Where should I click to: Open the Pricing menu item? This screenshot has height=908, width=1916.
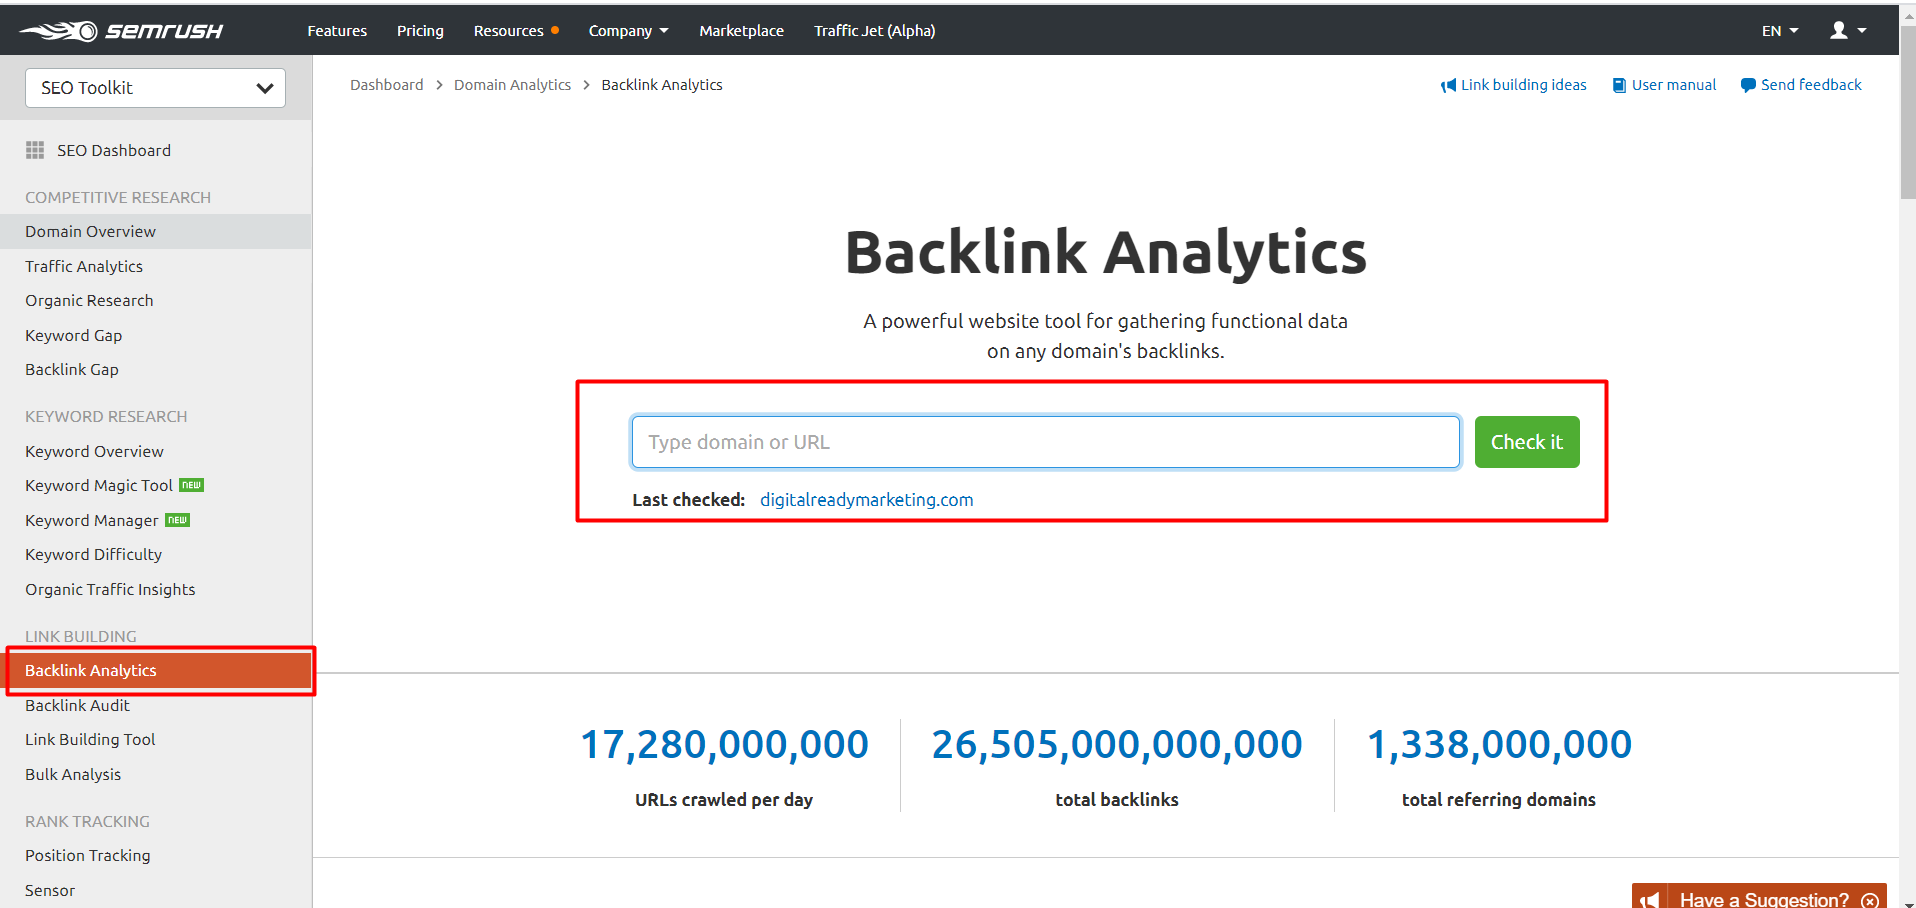click(420, 31)
